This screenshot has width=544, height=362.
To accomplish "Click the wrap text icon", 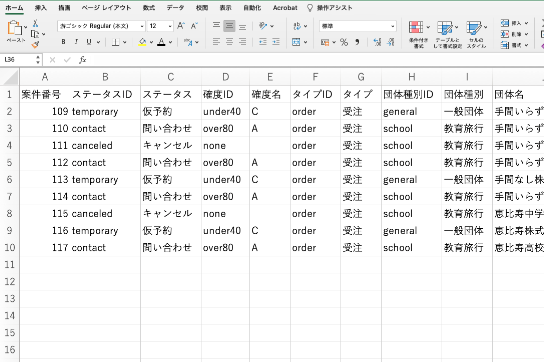I will point(297,26).
